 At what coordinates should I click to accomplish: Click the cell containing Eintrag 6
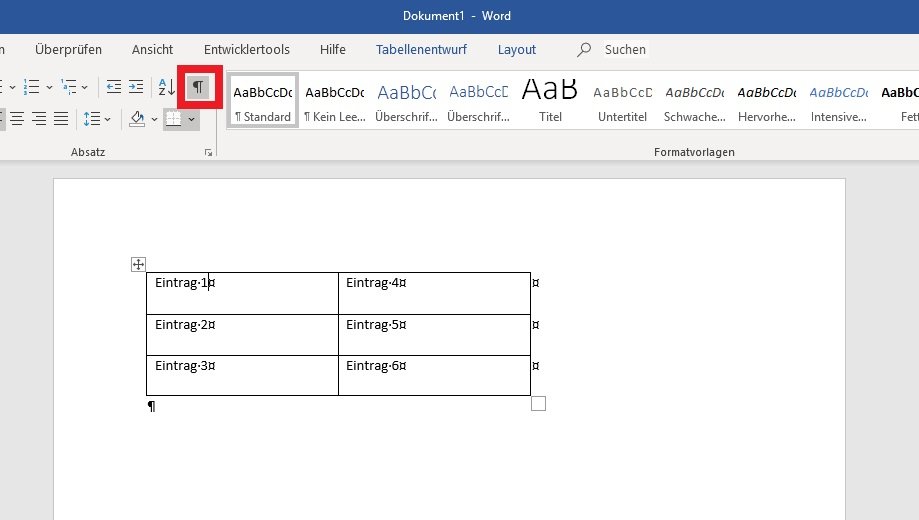coord(434,375)
